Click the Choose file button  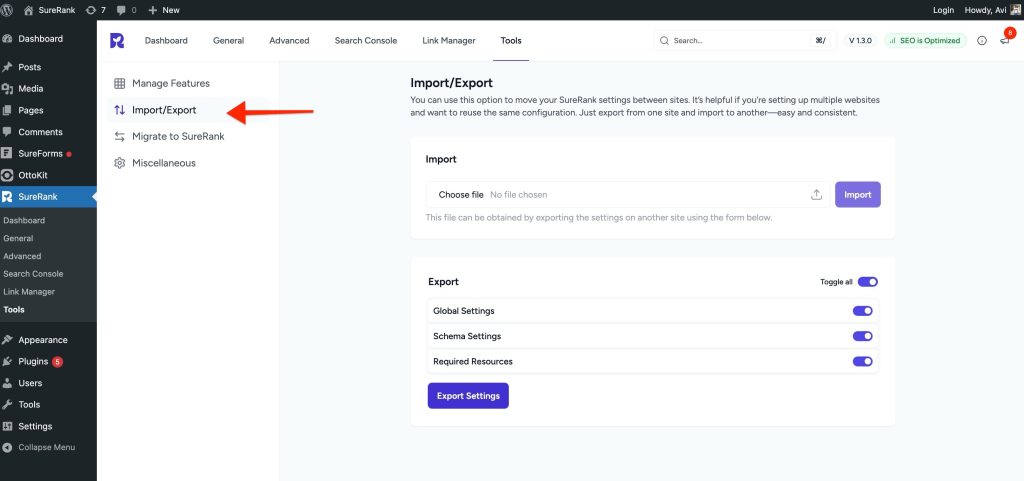point(461,194)
